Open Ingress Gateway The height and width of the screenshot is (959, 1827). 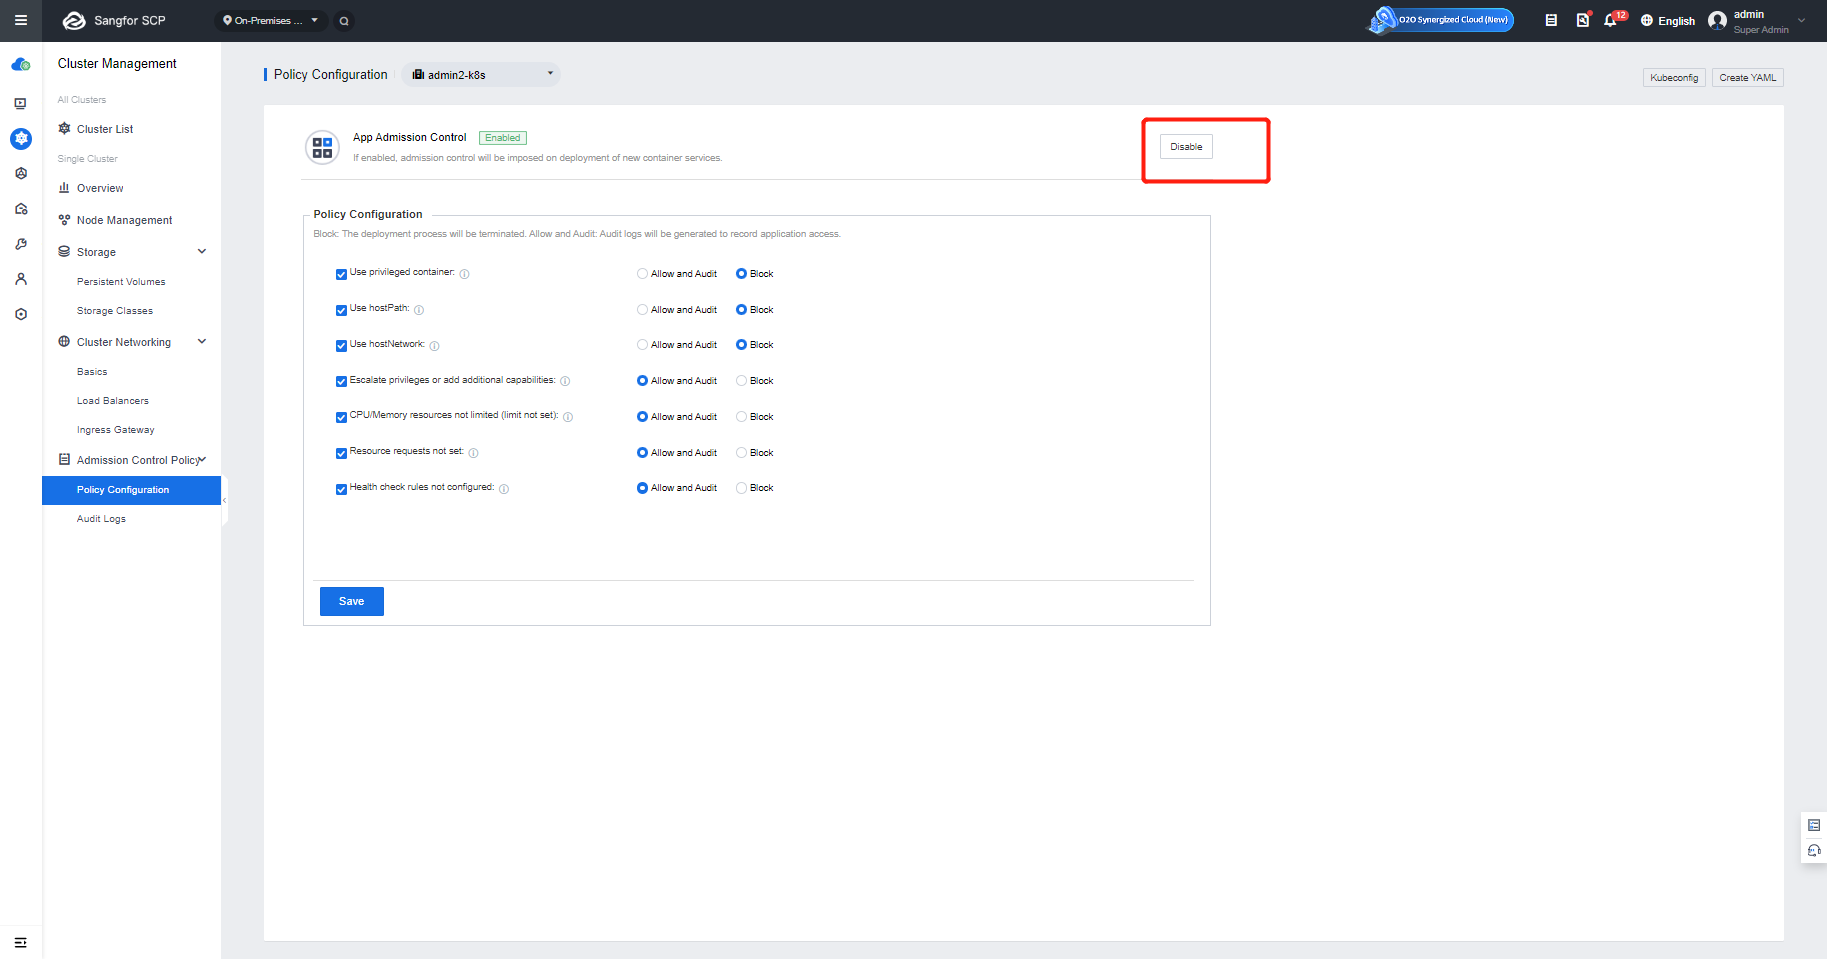pos(116,430)
